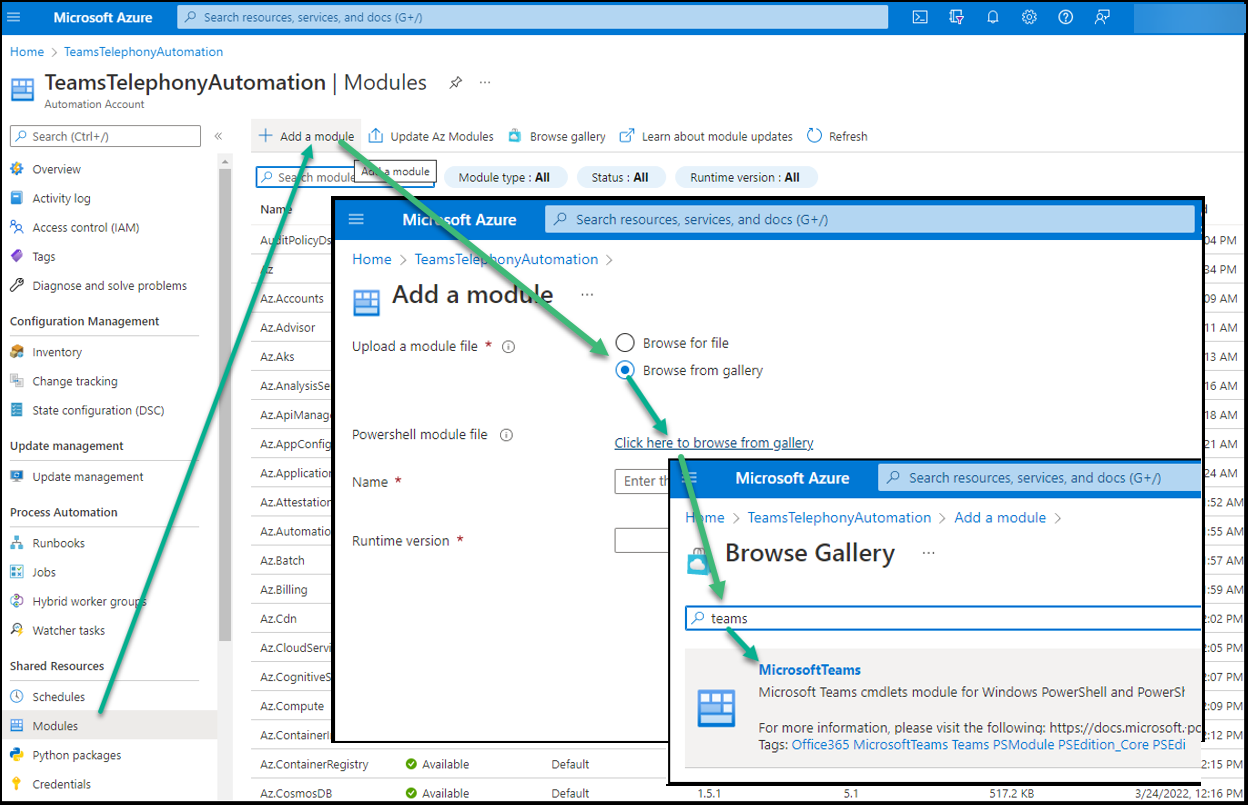This screenshot has width=1249, height=805.
Task: Click Add a module in the toolbar
Action: (307, 136)
